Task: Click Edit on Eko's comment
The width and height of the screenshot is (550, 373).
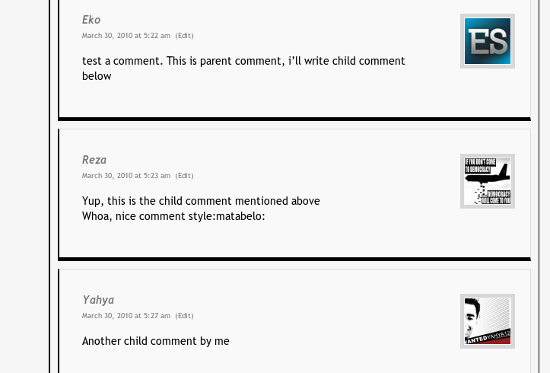Action: 185,35
